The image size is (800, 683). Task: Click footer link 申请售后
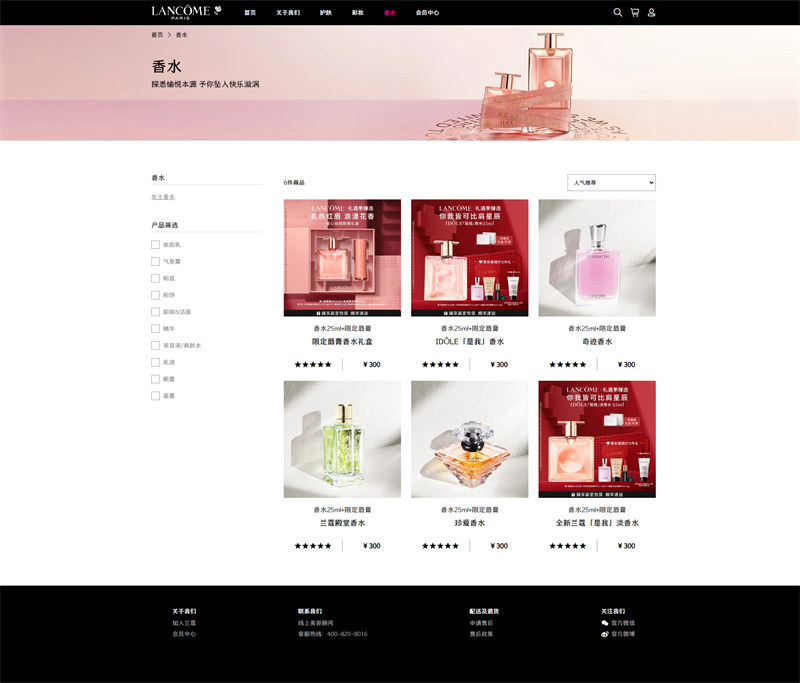481,623
